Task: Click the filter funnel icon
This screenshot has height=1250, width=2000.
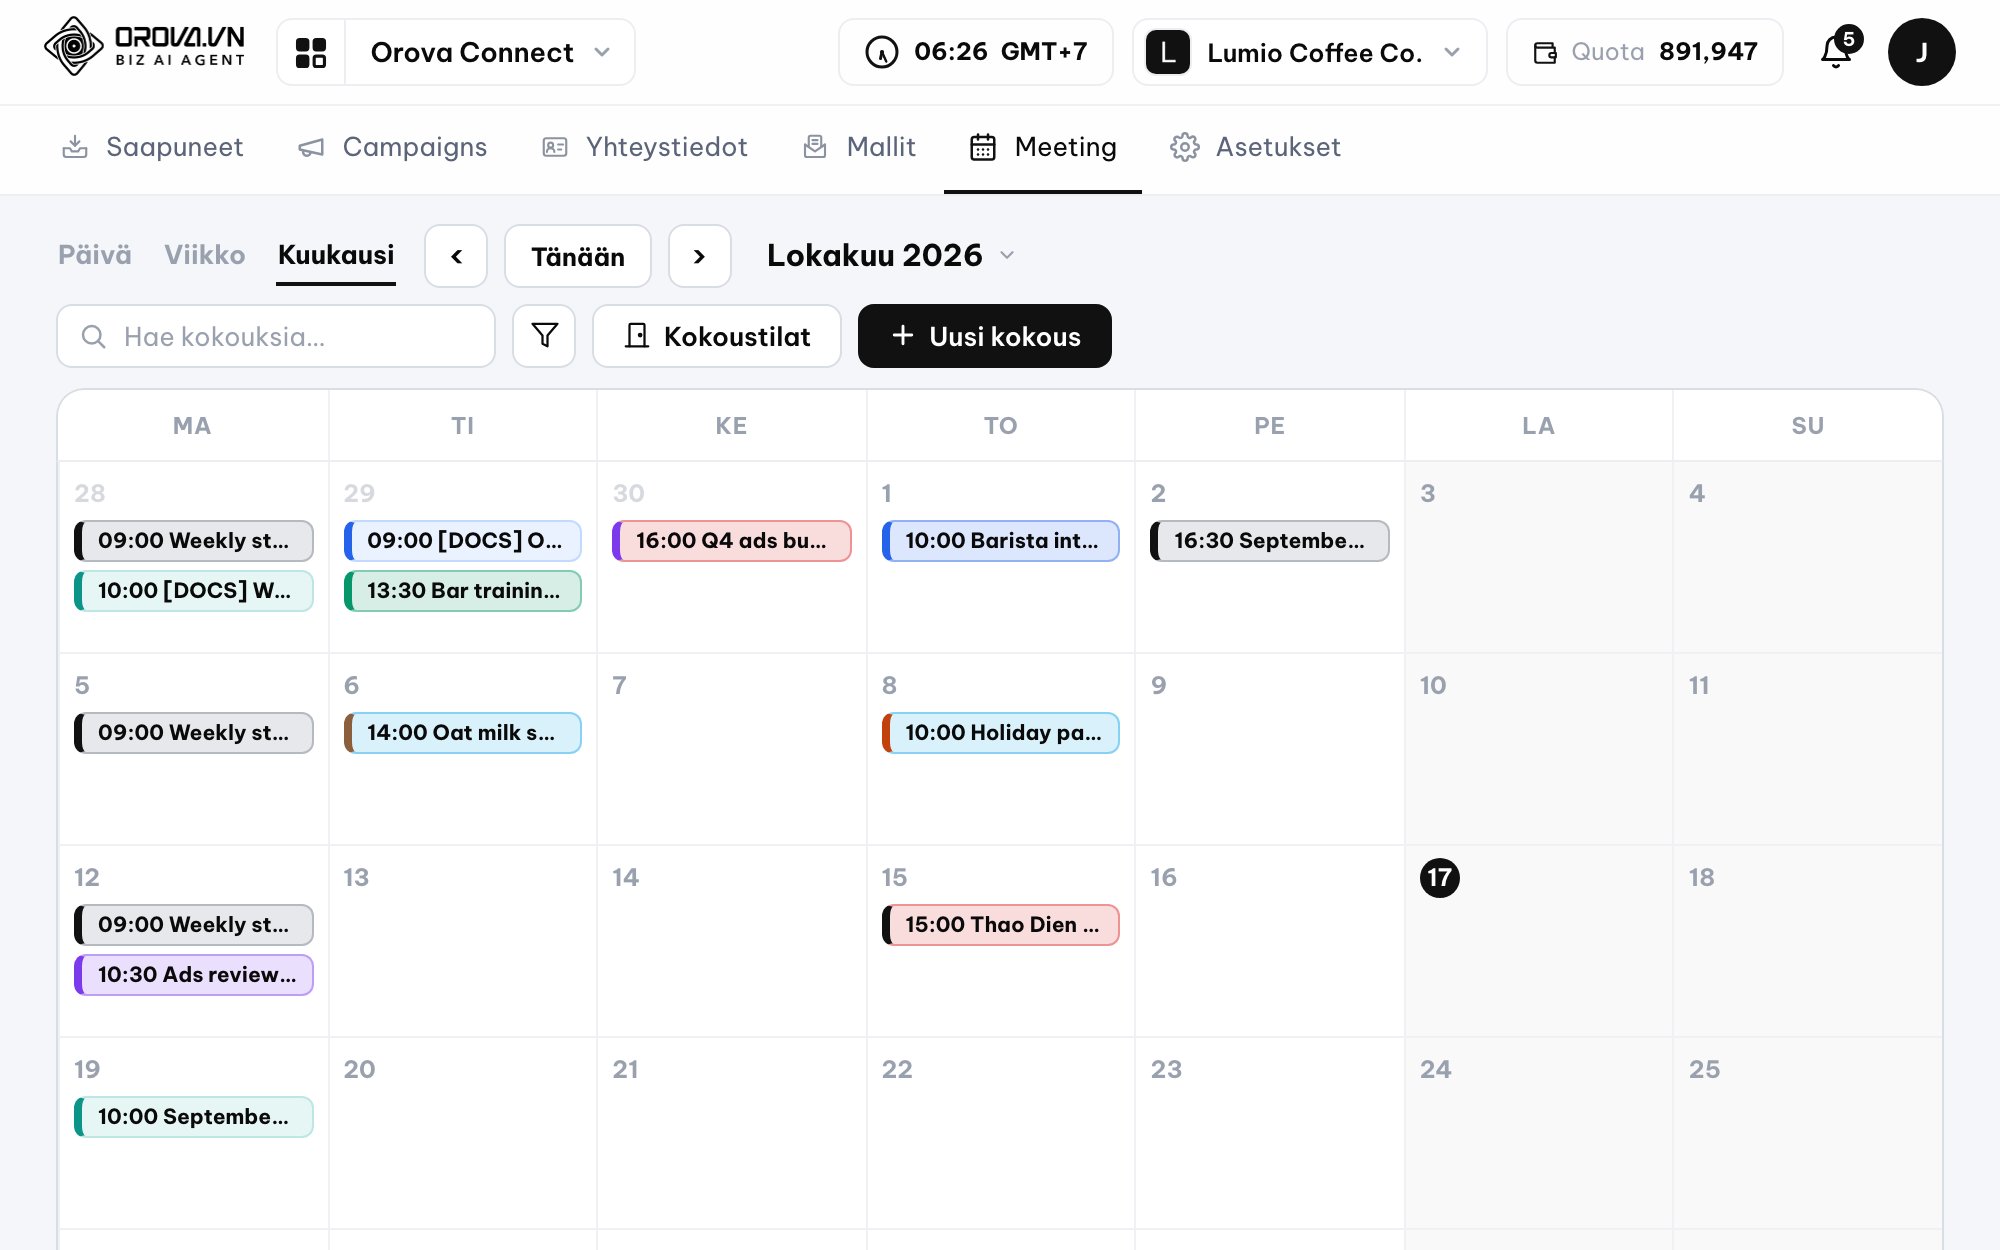Action: click(x=544, y=336)
